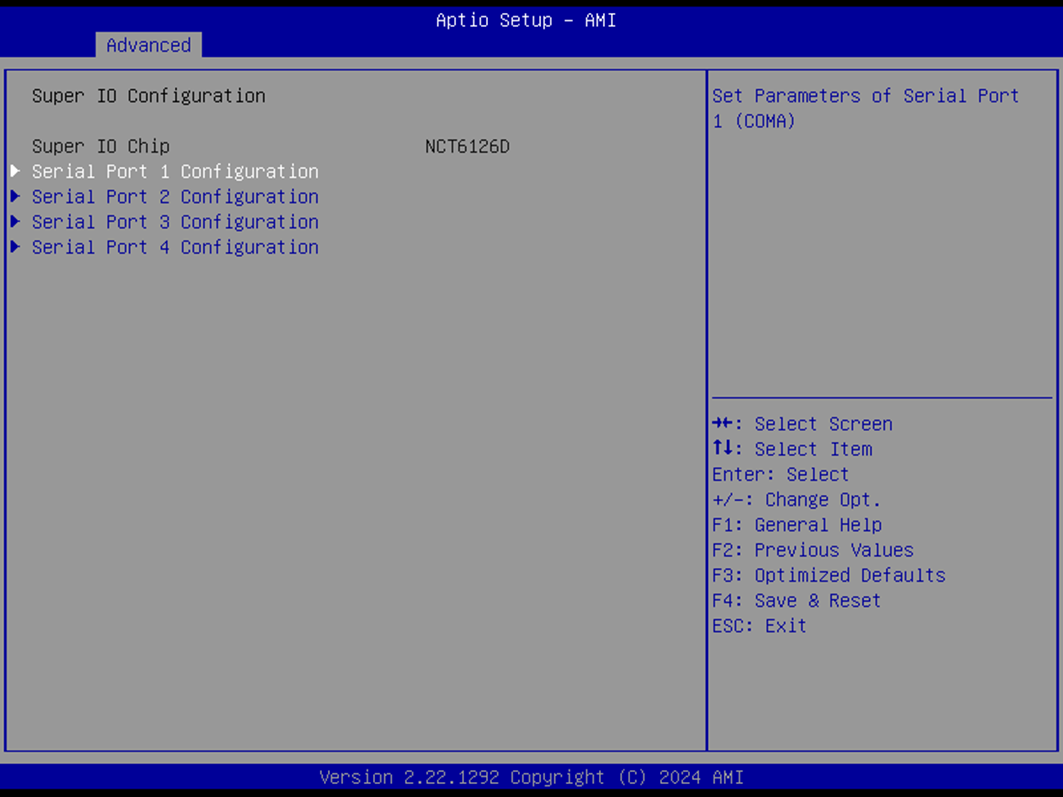Click the Serial Port 2 disclosure arrow icon
Screen dimensions: 1063x797
pyautogui.click(x=15, y=196)
